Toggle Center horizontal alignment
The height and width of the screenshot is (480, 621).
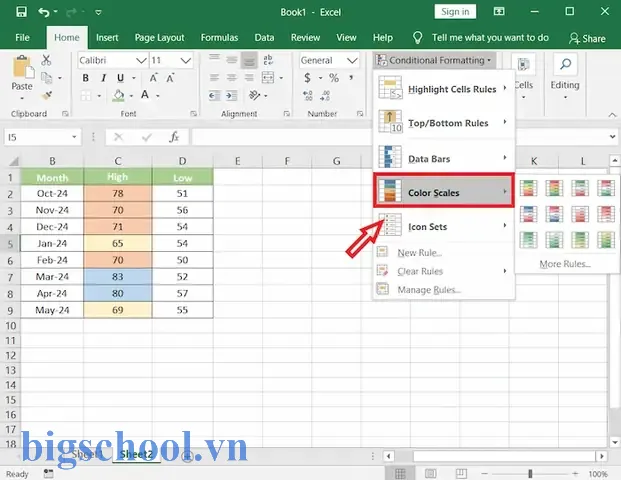(232, 78)
